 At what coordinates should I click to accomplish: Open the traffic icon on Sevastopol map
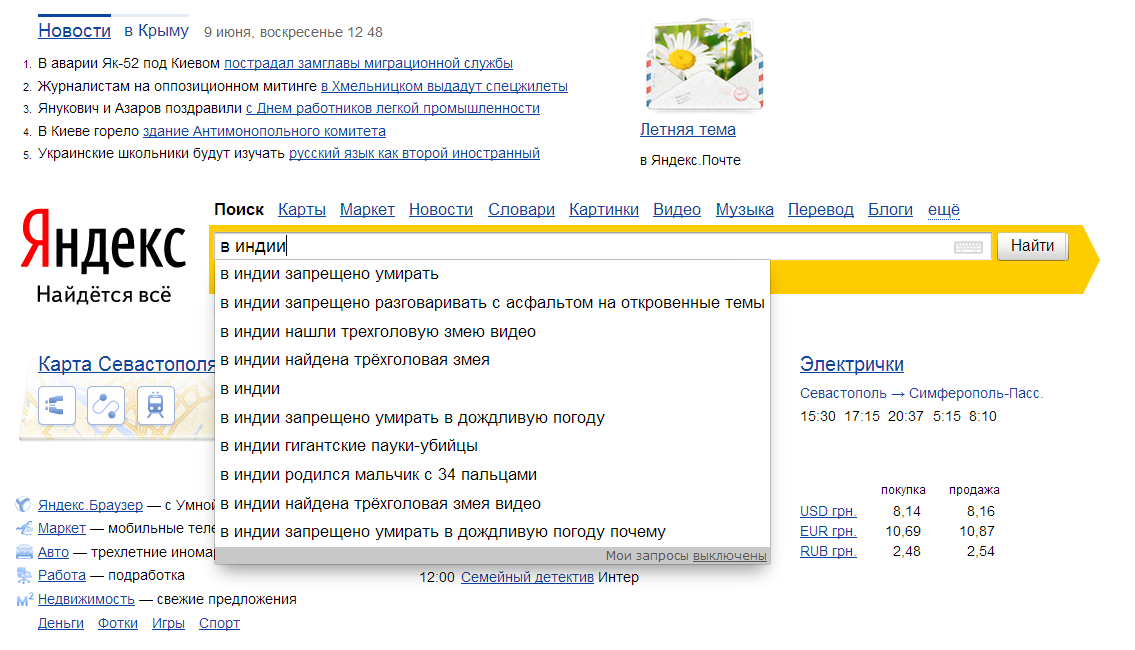(x=57, y=405)
